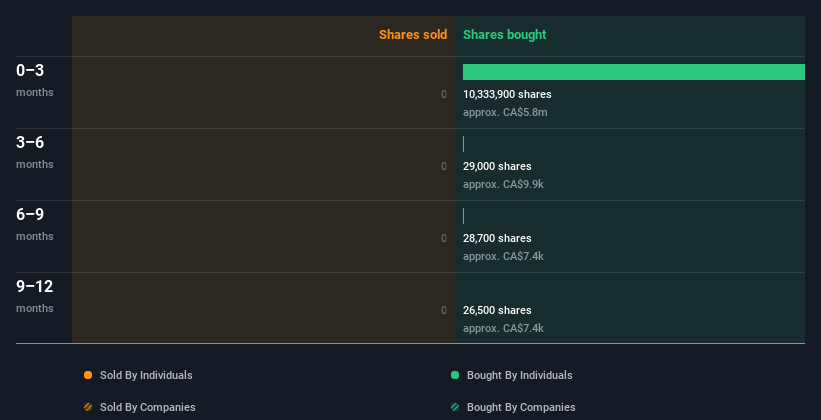The image size is (821, 420).
Task: Click the thin 3–6 months bought bar
Action: [463, 144]
